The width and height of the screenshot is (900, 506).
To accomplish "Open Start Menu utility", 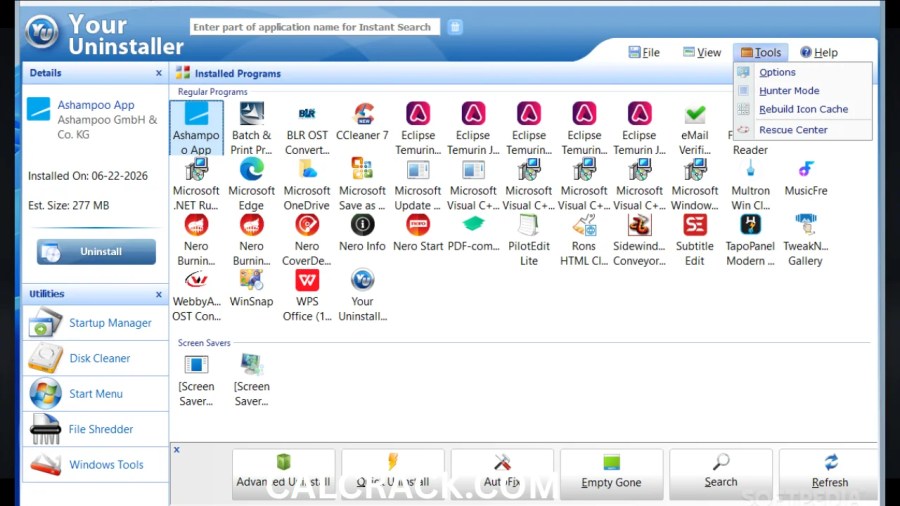I will (95, 394).
